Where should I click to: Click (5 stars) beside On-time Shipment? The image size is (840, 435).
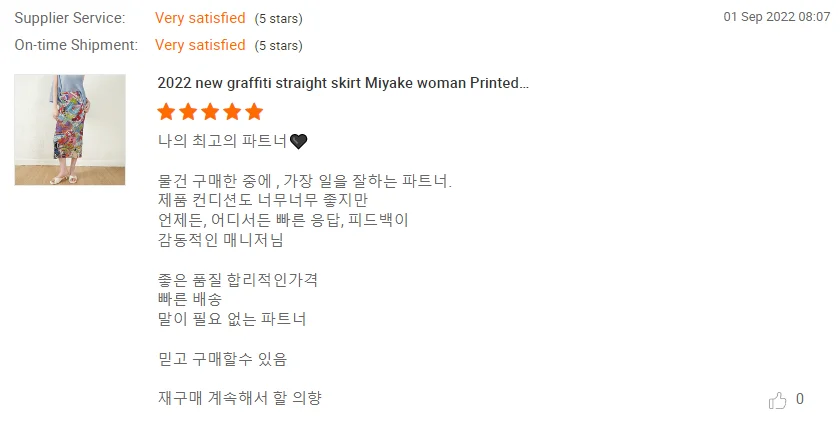click(x=278, y=46)
